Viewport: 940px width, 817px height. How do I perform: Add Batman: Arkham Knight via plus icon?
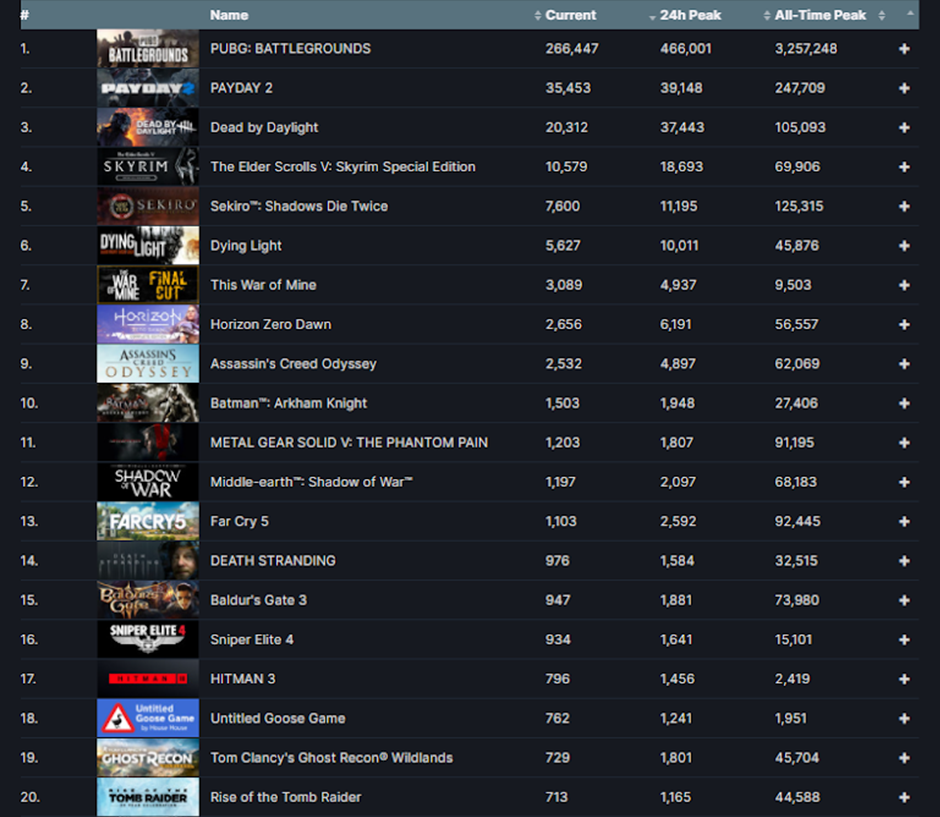tap(904, 403)
